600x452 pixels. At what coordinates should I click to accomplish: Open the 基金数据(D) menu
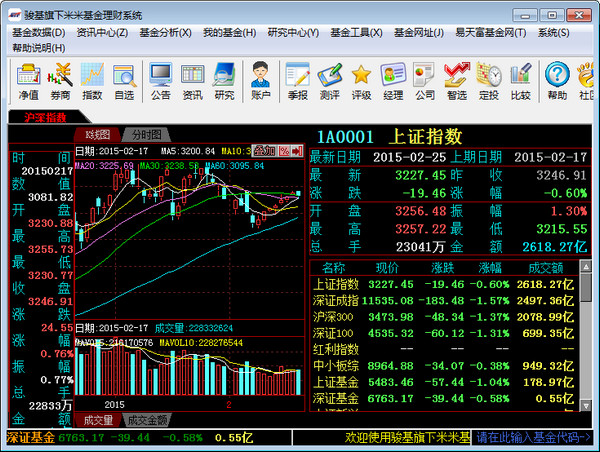(x=39, y=33)
